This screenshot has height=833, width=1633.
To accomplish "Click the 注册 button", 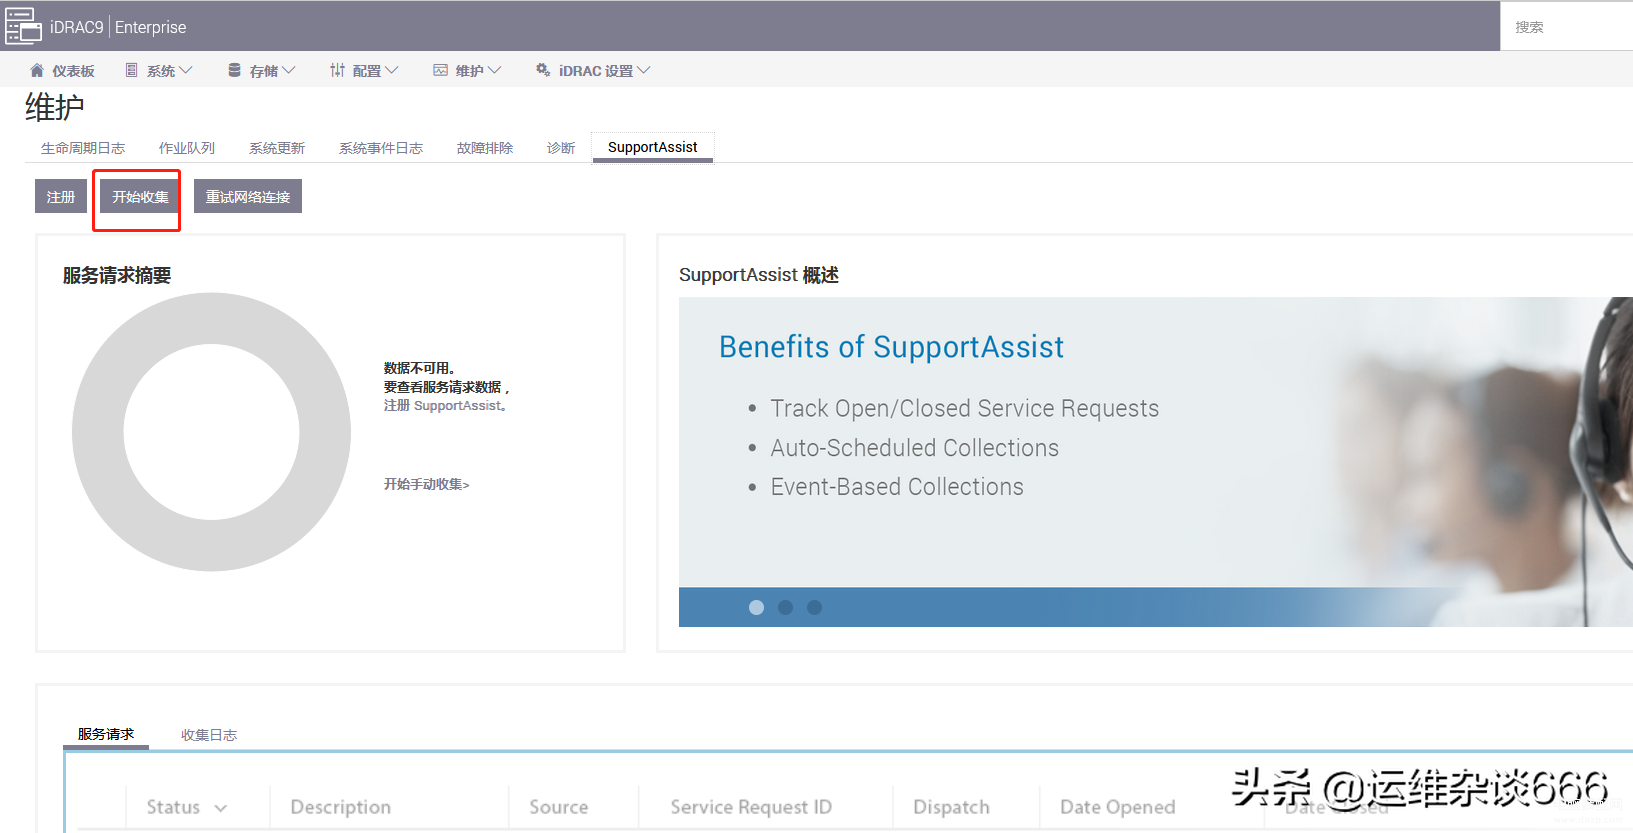I will (61, 196).
